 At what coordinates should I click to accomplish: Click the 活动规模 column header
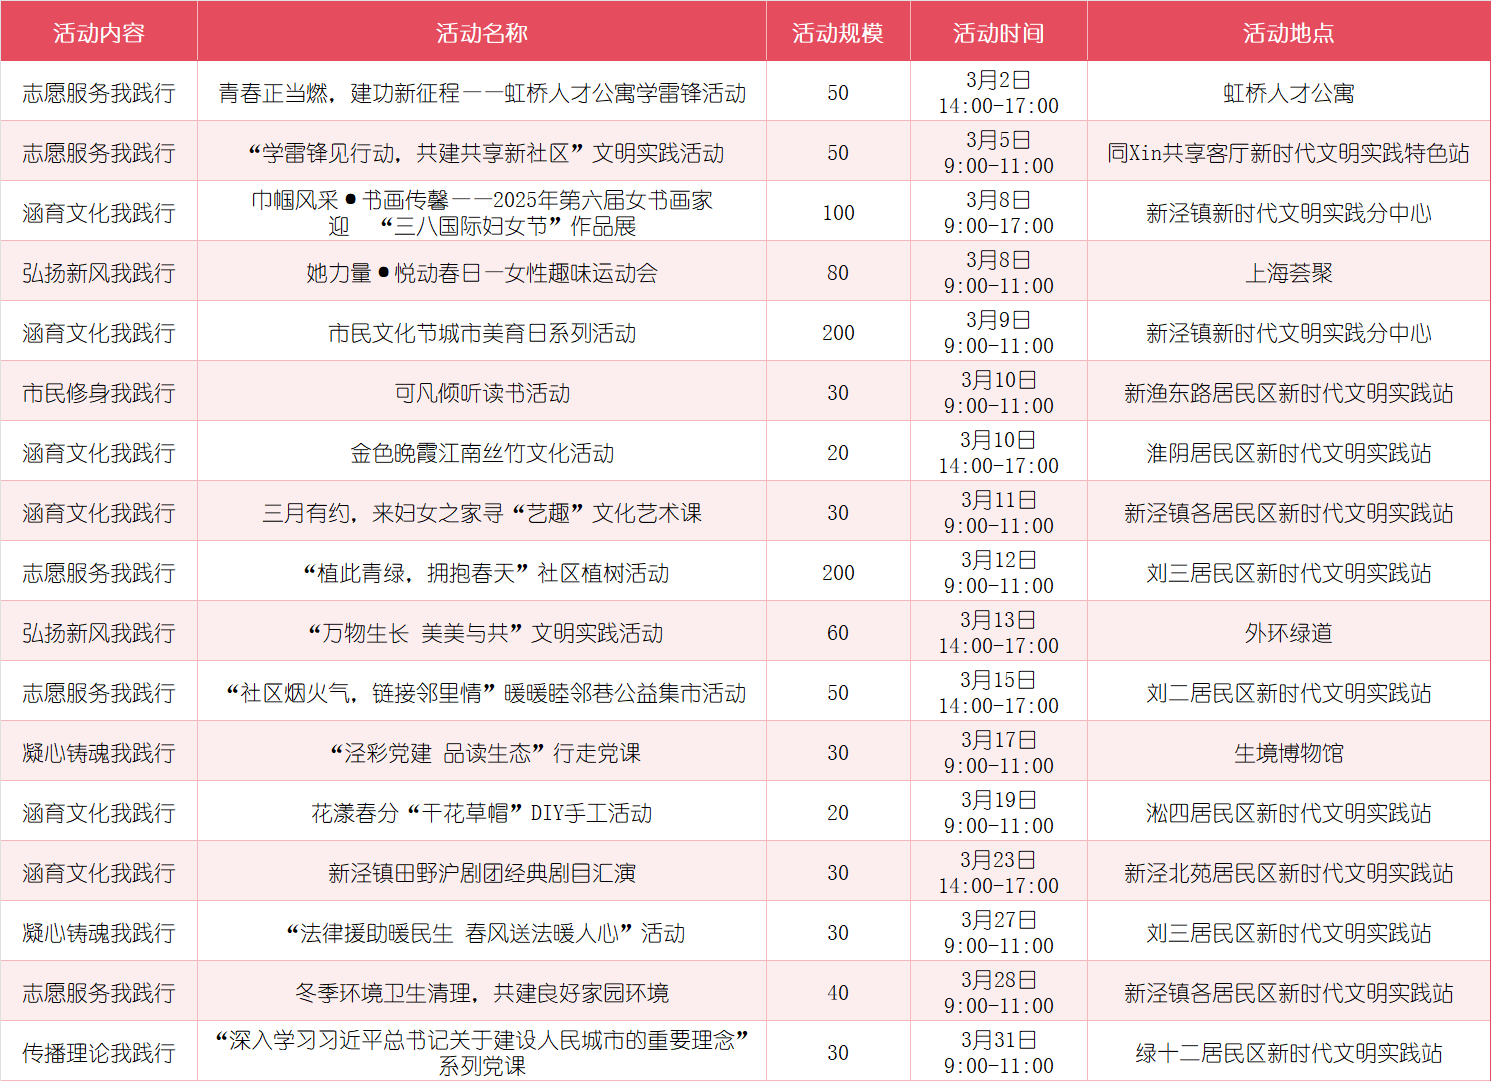click(838, 31)
